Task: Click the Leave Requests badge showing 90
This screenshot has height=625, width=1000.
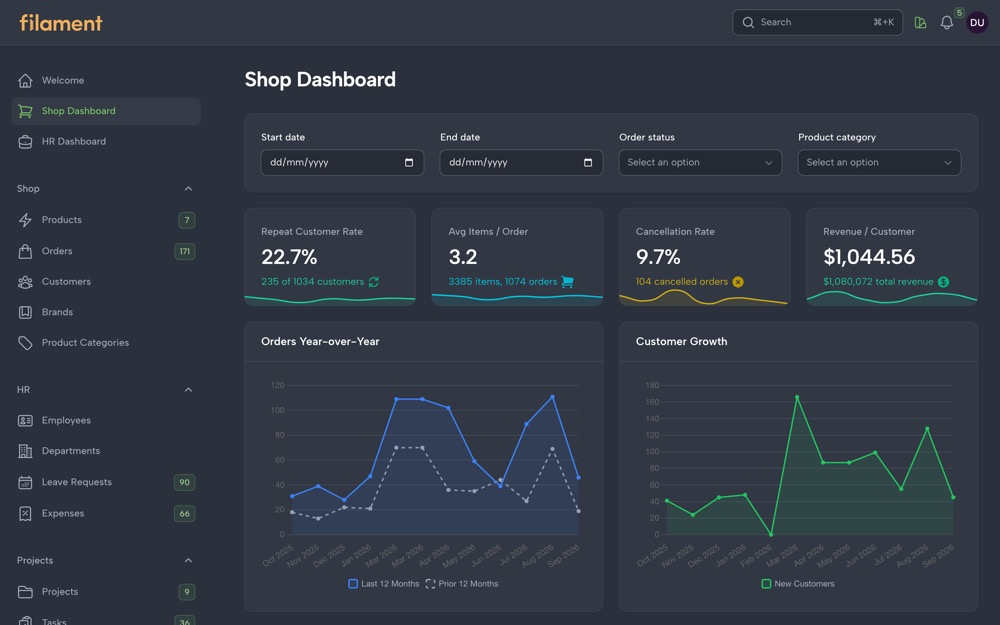Action: (185, 482)
